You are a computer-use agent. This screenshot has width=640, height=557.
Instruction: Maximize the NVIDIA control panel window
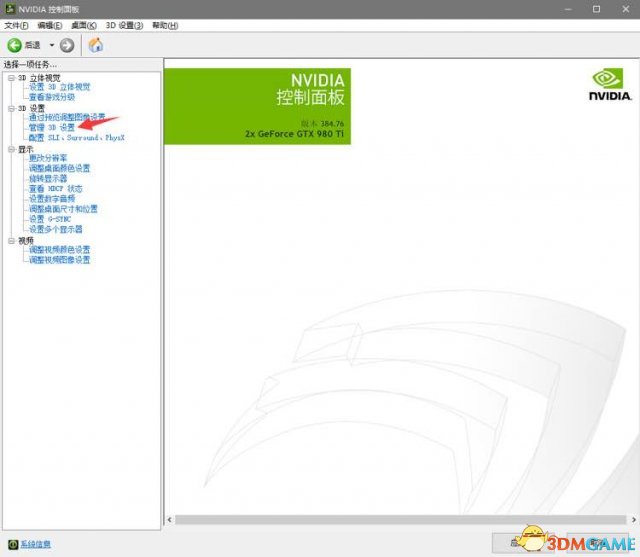point(596,9)
